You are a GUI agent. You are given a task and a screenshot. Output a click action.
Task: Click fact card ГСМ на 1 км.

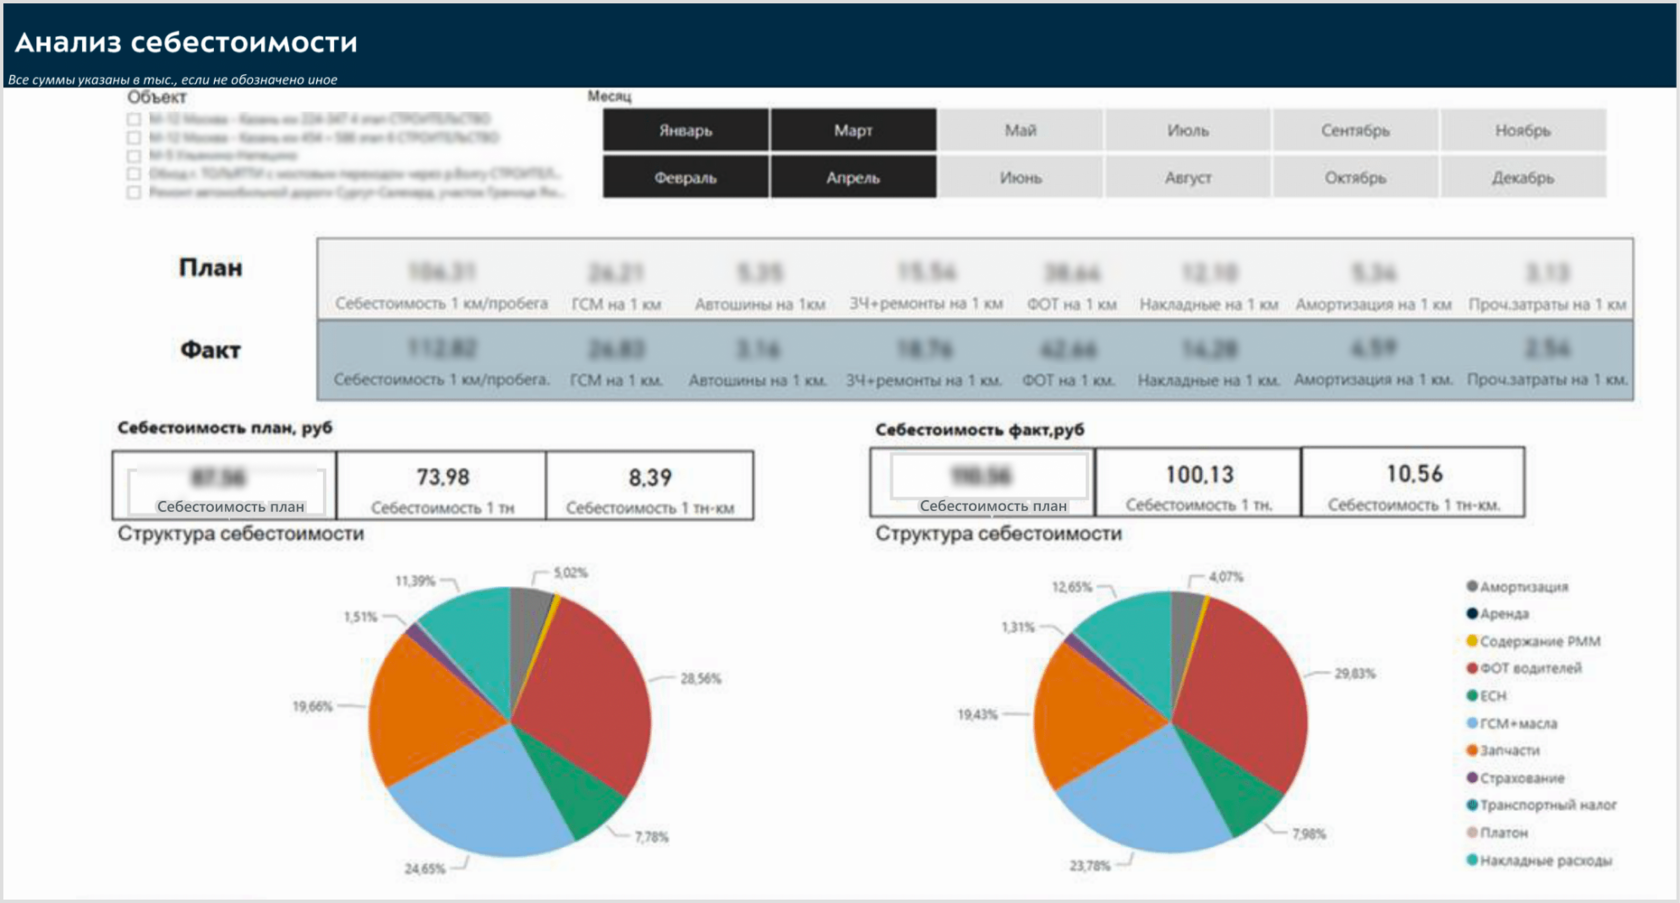[616, 360]
